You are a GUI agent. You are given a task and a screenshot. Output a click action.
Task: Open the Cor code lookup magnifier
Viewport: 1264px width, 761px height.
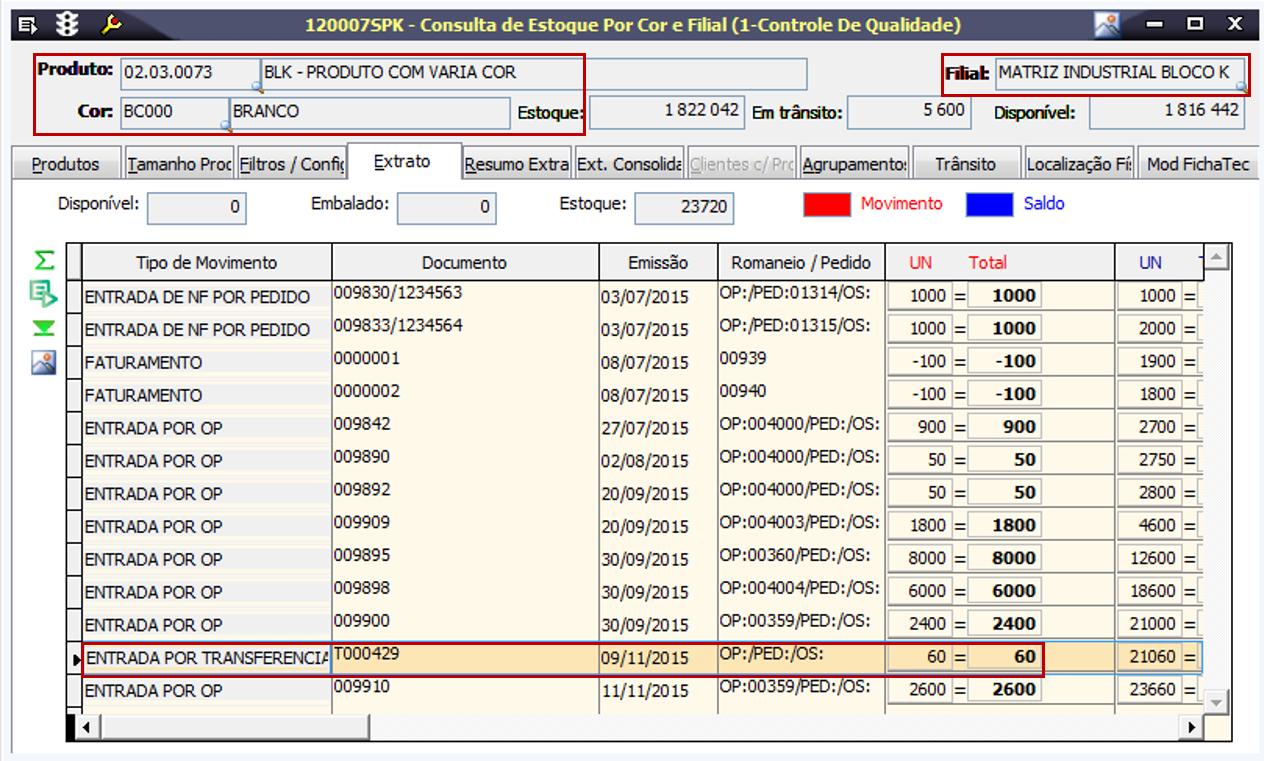click(226, 127)
